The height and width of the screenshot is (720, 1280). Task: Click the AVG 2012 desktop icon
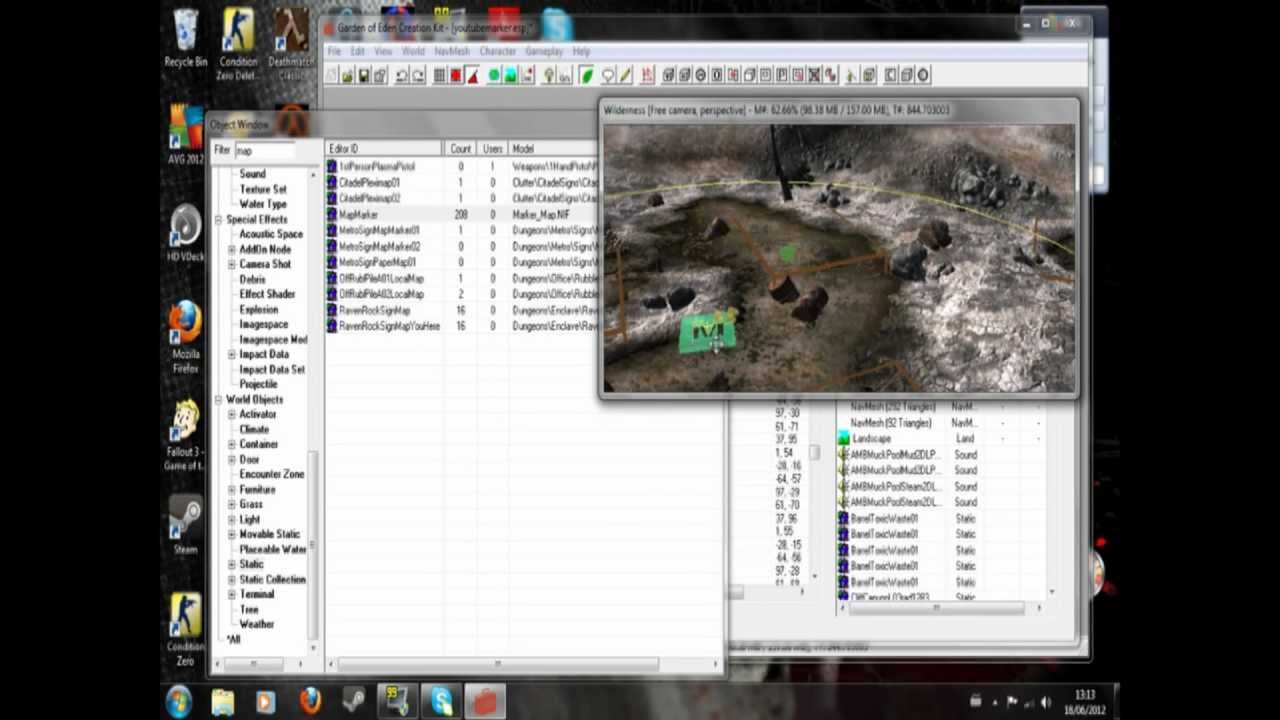(186, 135)
